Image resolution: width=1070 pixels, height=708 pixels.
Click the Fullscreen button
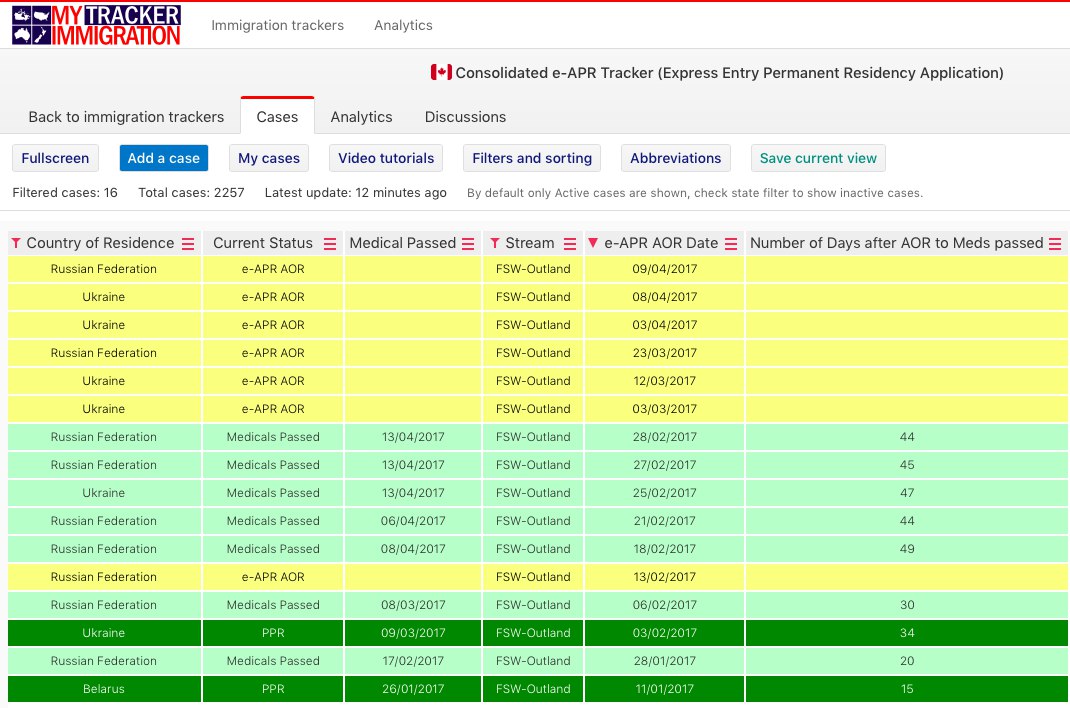[x=55, y=158]
